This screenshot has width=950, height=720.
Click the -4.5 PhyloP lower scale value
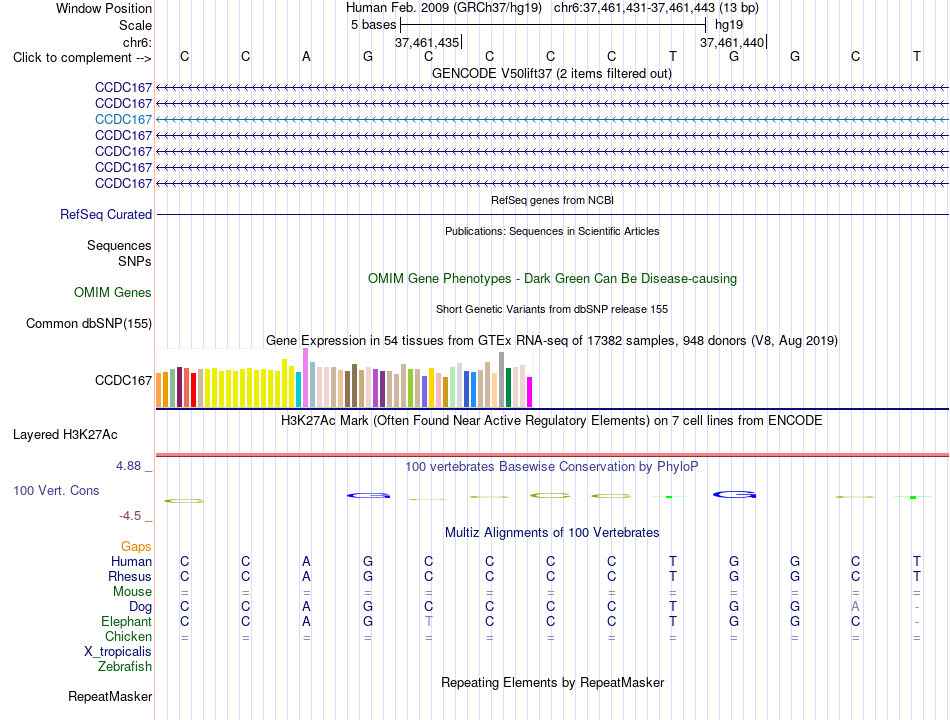tap(130, 516)
